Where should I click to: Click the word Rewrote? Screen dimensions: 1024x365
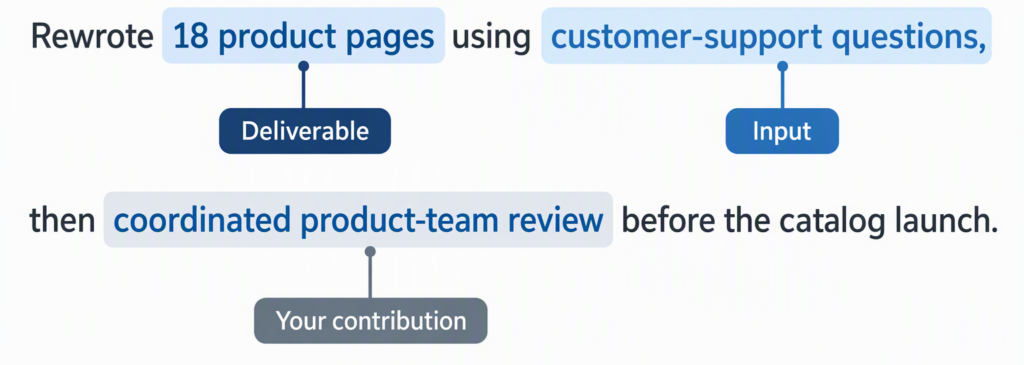tap(91, 37)
